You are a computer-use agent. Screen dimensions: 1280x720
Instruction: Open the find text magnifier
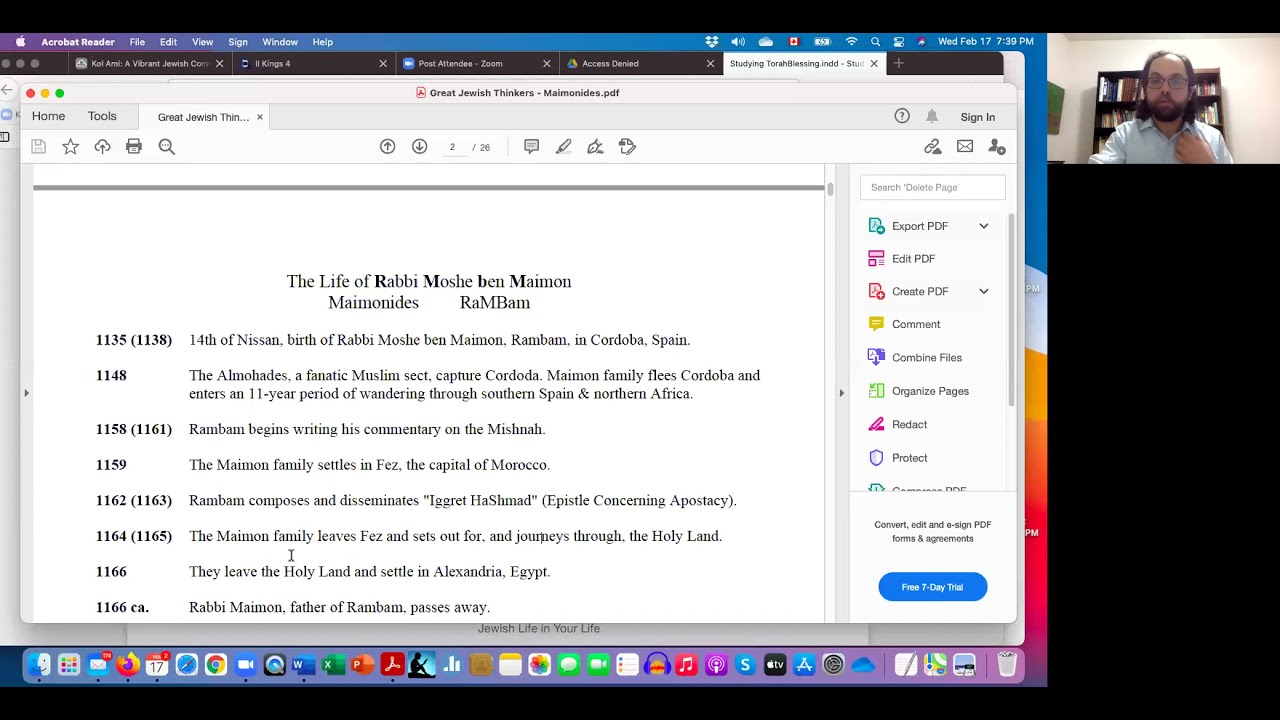pos(167,147)
